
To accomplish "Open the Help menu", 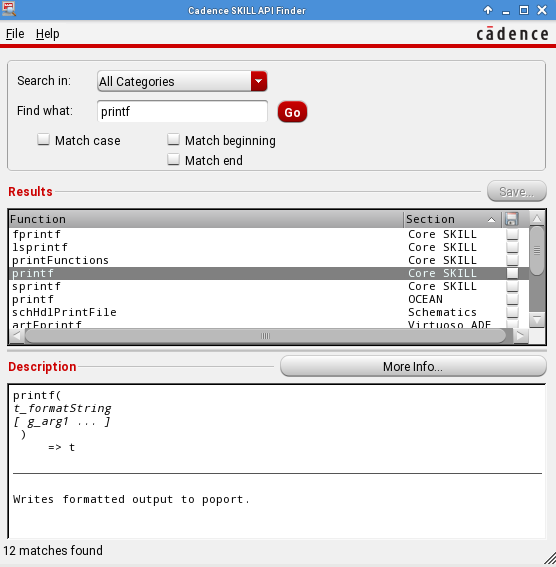I will click(x=47, y=34).
